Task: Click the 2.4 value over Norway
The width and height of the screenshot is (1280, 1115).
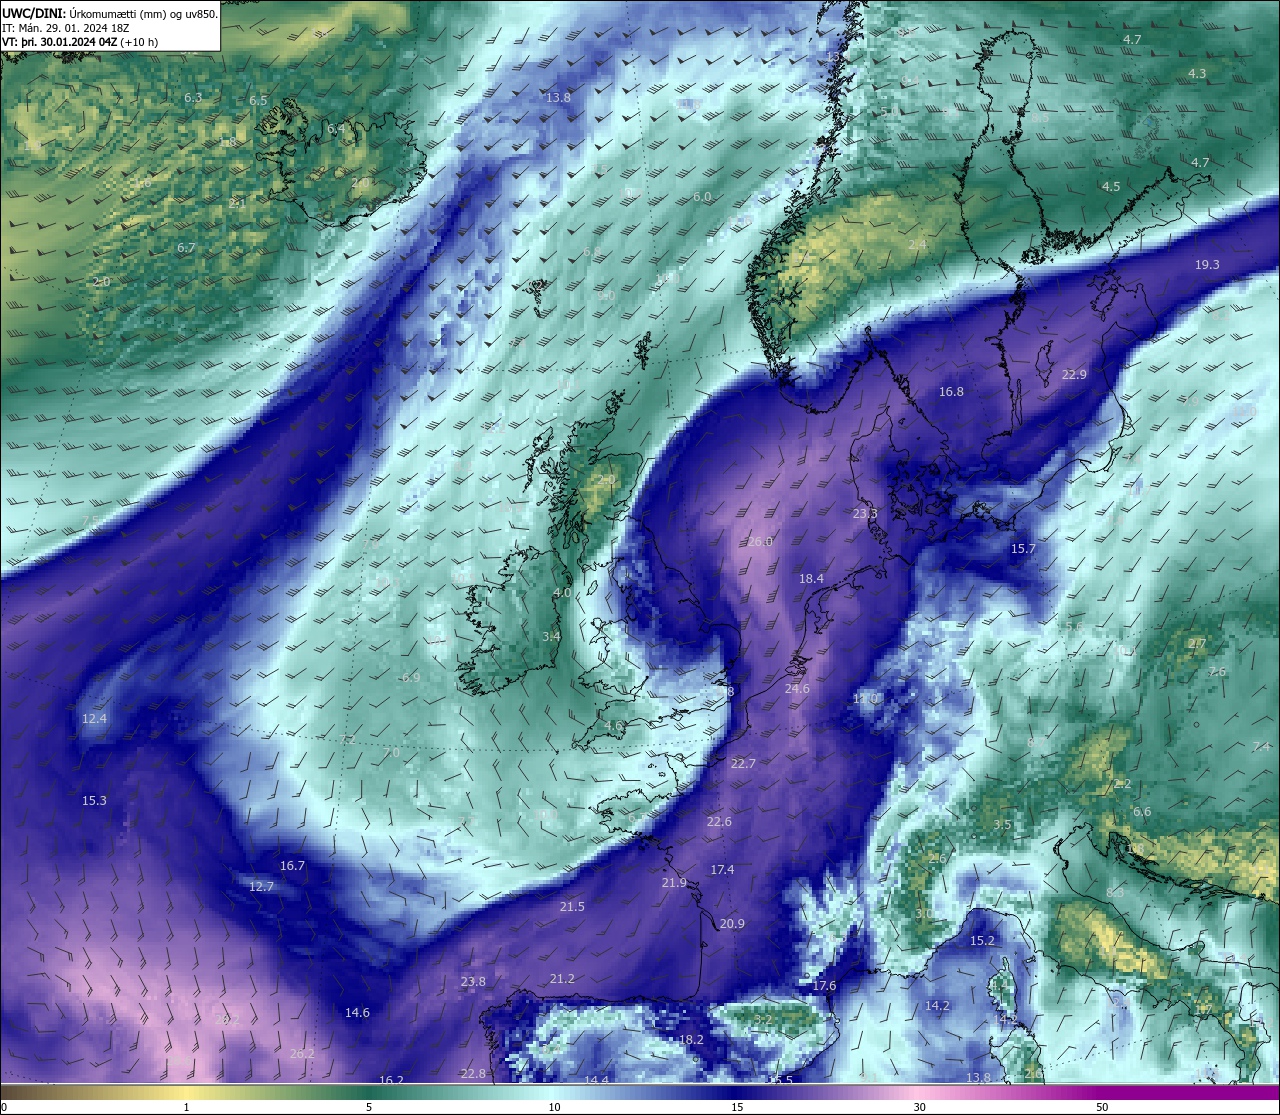Action: coord(917,245)
